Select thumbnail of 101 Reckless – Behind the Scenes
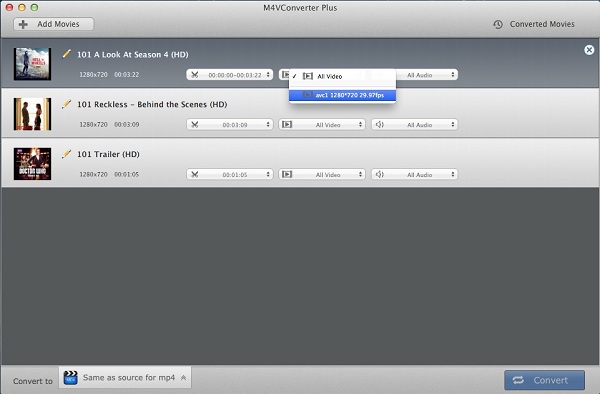Image resolution: width=600 pixels, height=394 pixels. coord(32,114)
